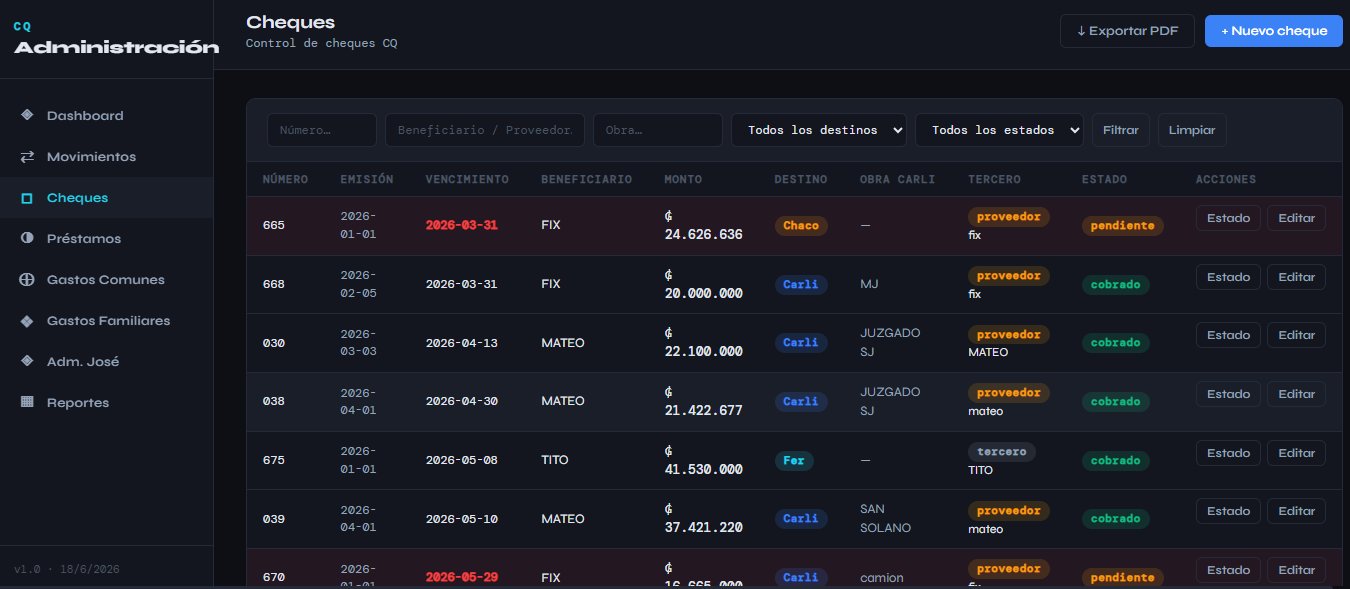
Task: Click the Dashboard diamond icon in sidebar
Action: (x=27, y=115)
